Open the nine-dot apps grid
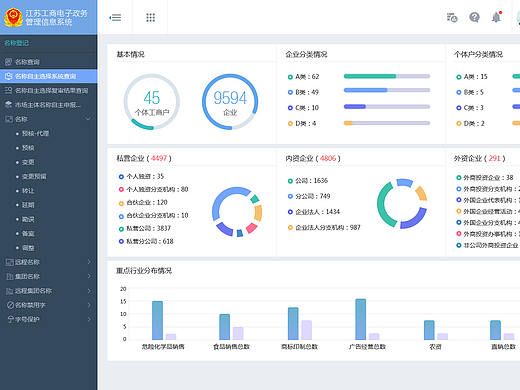Viewport: 520px width, 390px height. pyautogui.click(x=151, y=17)
